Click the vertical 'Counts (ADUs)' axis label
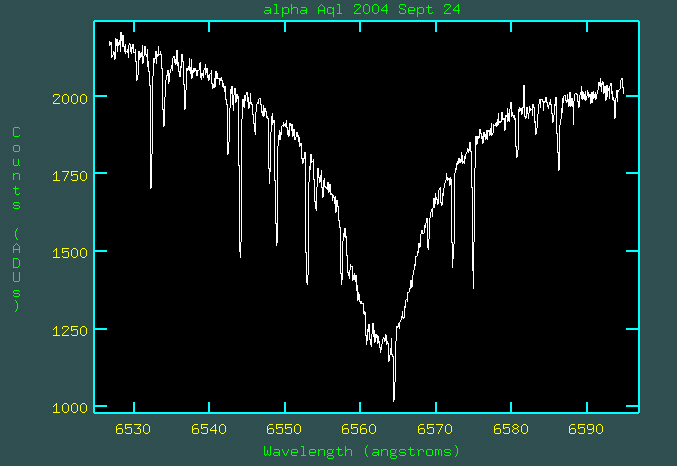 (x=16, y=219)
